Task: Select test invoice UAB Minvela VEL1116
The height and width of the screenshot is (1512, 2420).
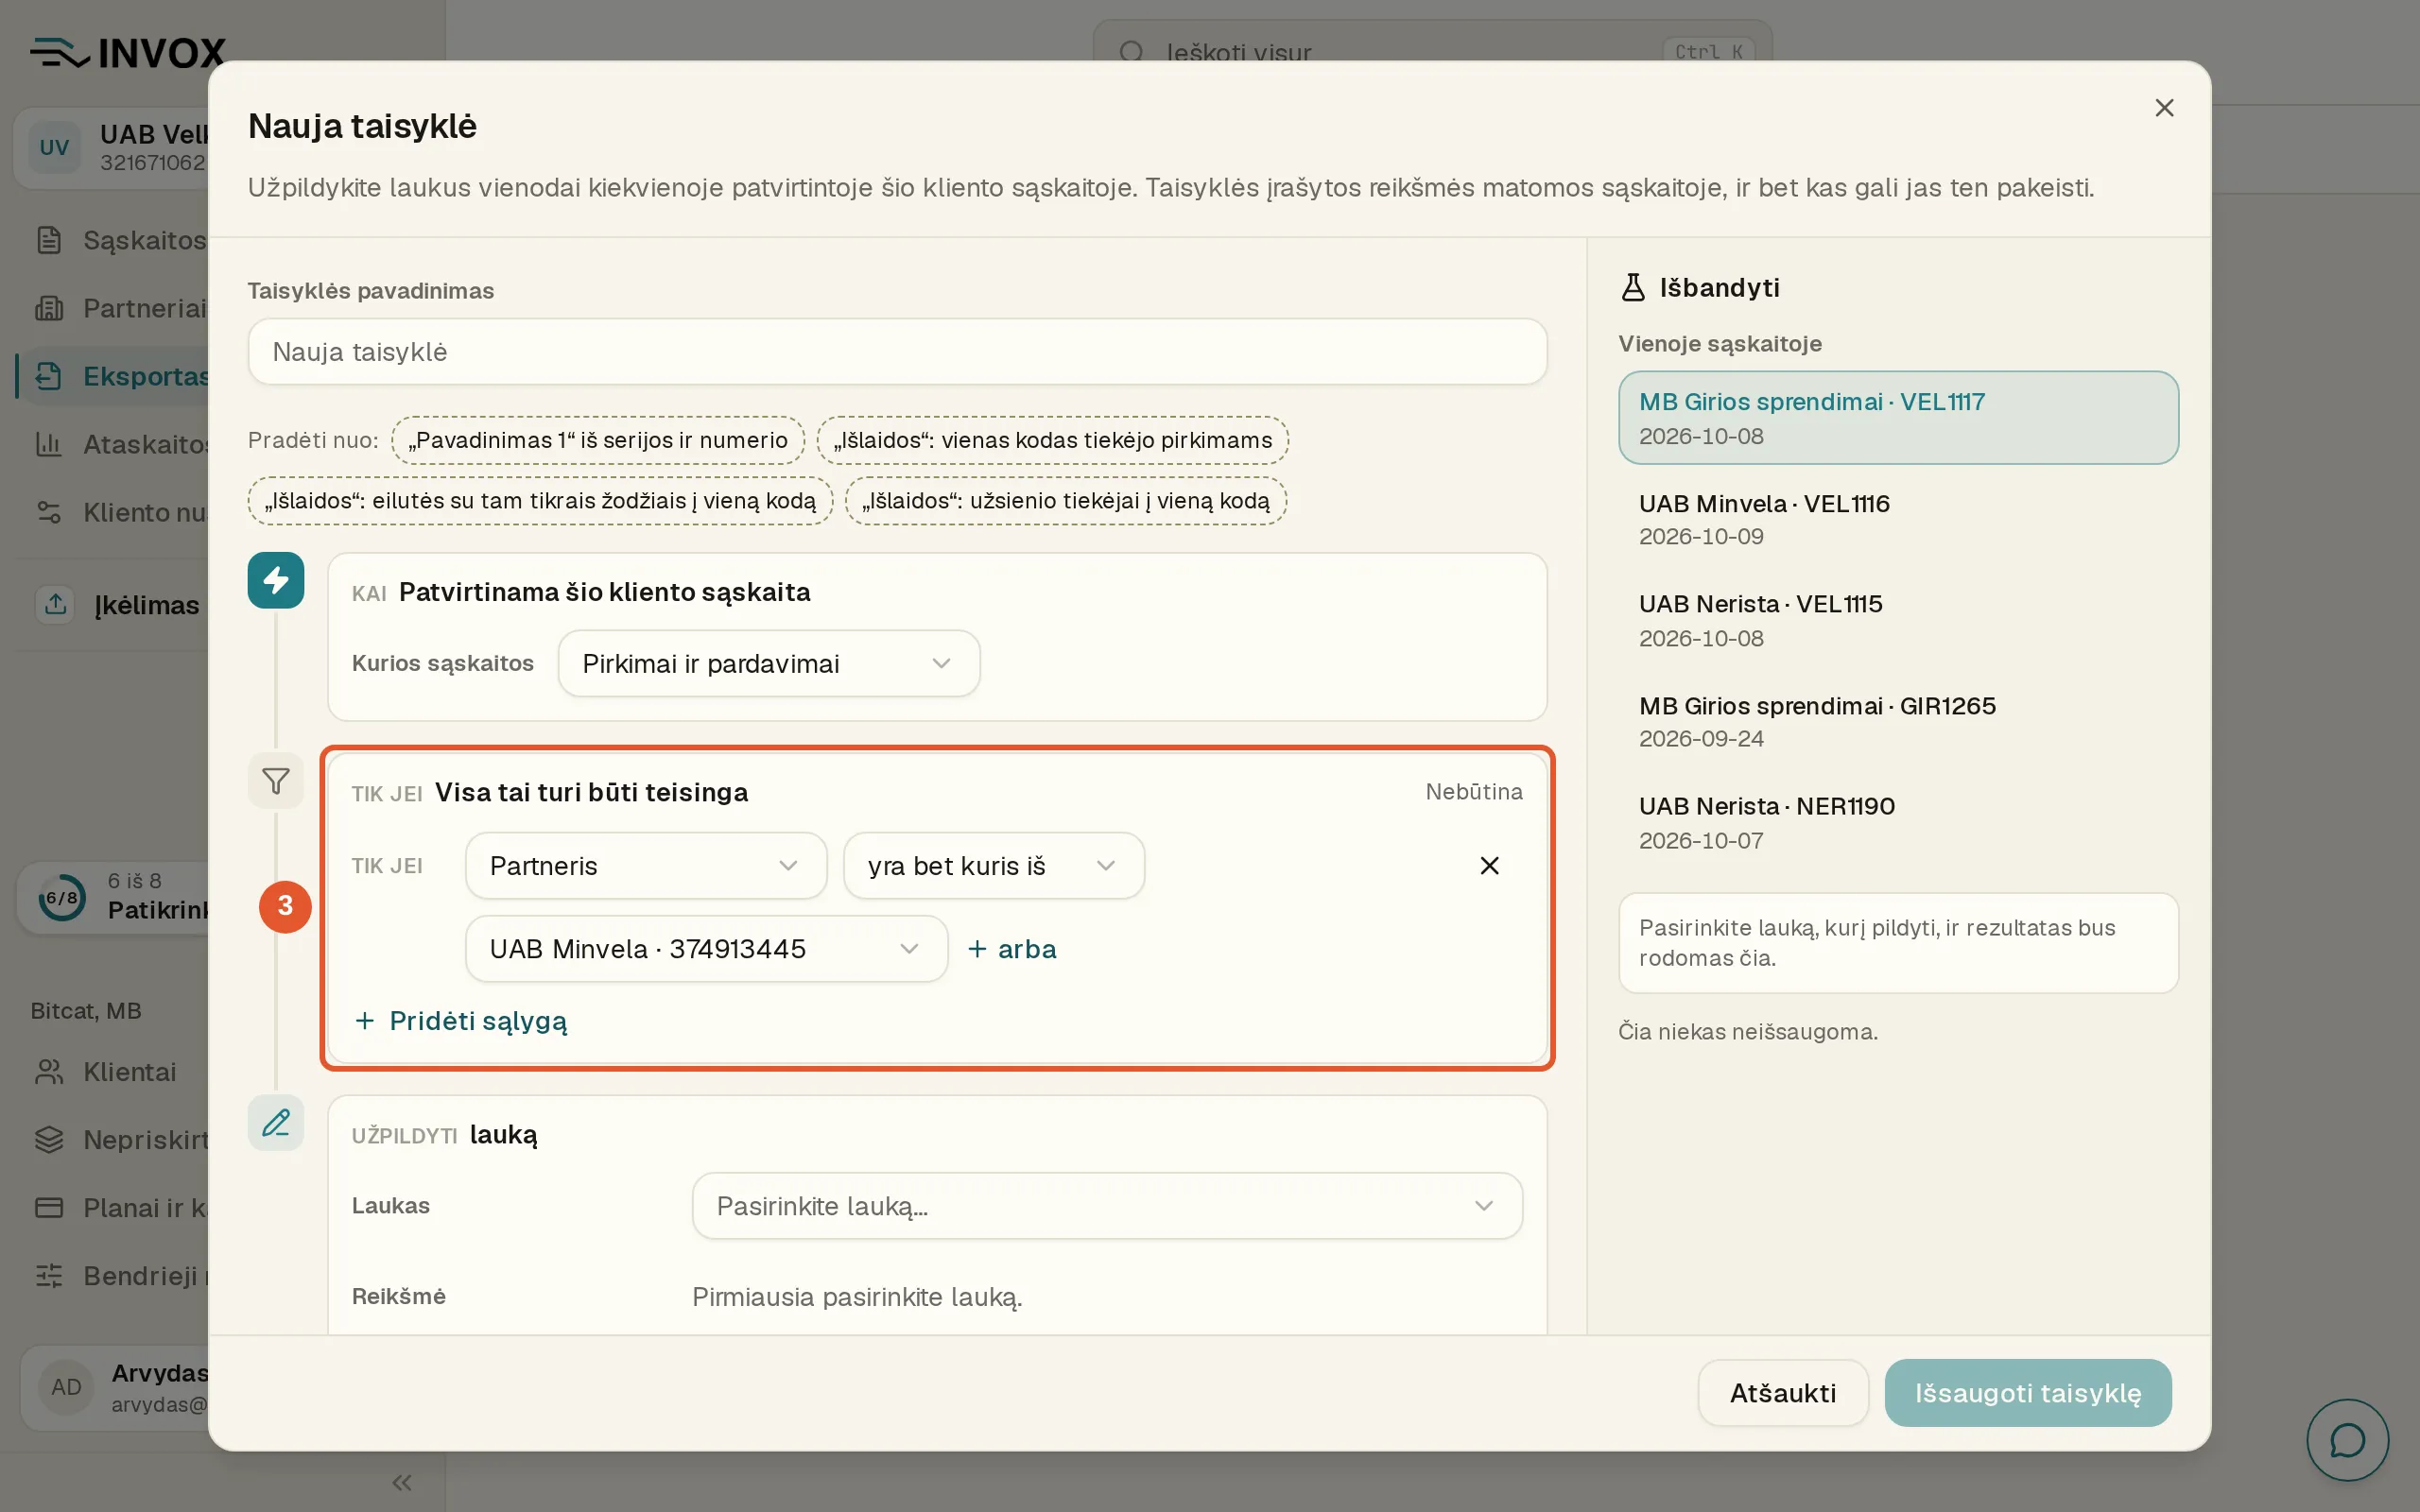Action: 1898,519
